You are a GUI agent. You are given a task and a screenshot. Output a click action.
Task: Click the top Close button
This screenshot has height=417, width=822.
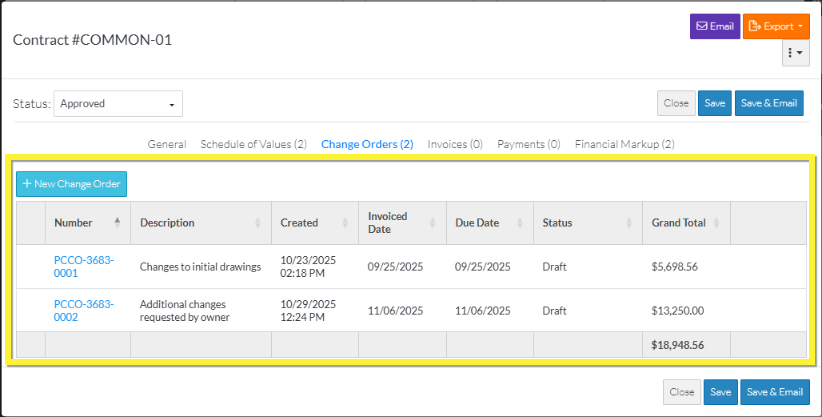tap(676, 103)
